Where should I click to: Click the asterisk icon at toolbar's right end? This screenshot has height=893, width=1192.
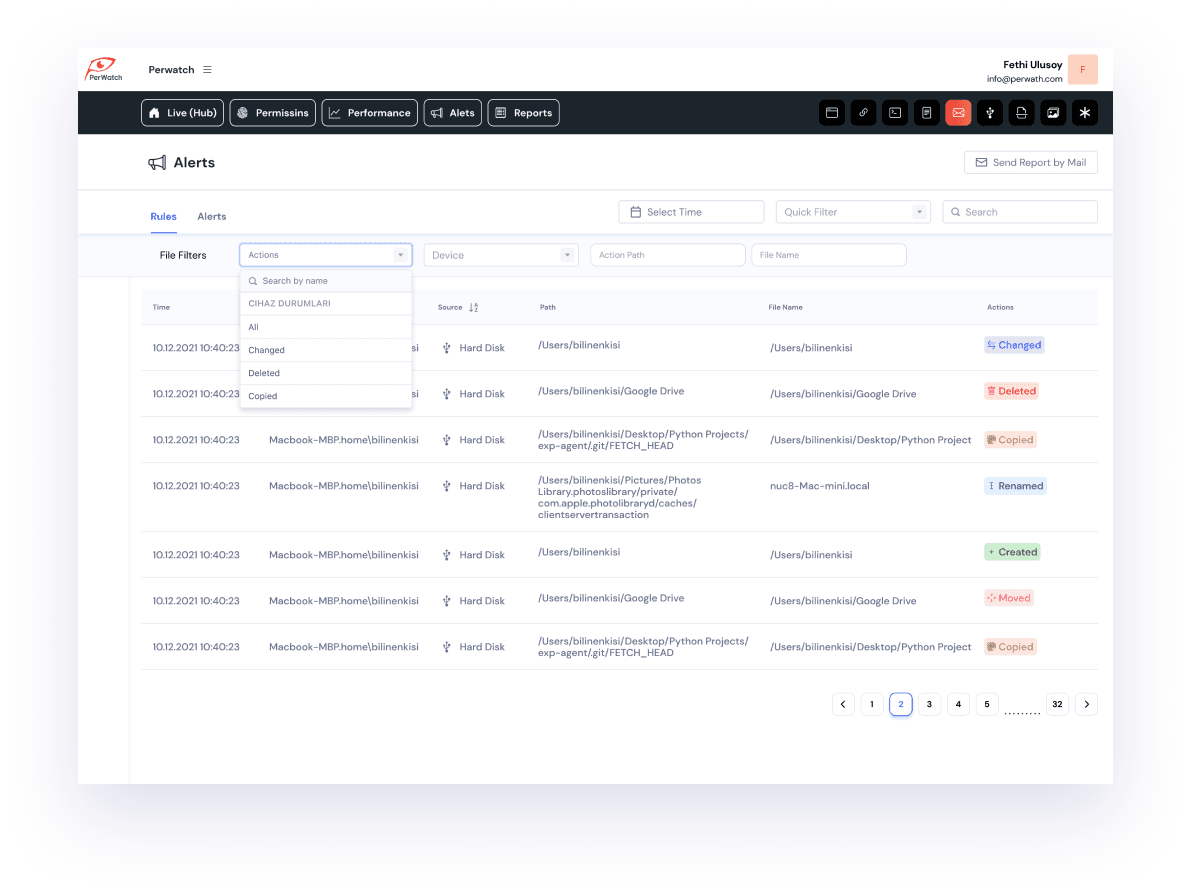(1085, 112)
